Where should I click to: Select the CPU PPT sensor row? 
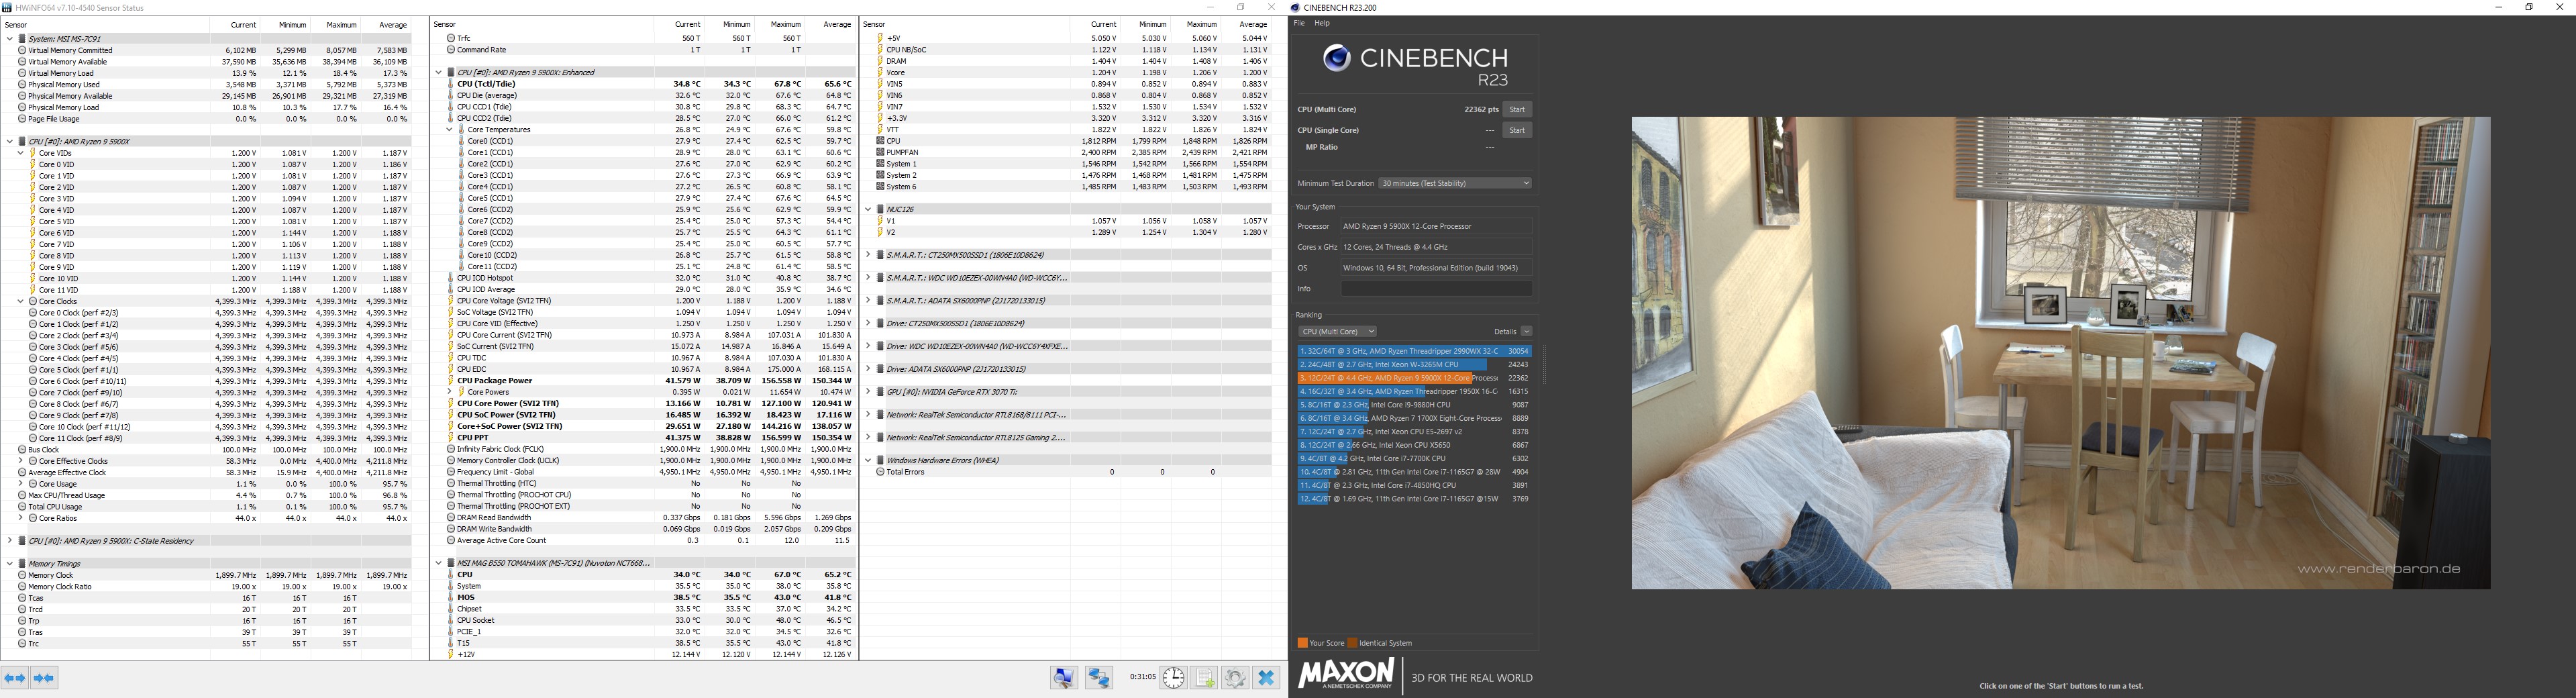(650, 438)
